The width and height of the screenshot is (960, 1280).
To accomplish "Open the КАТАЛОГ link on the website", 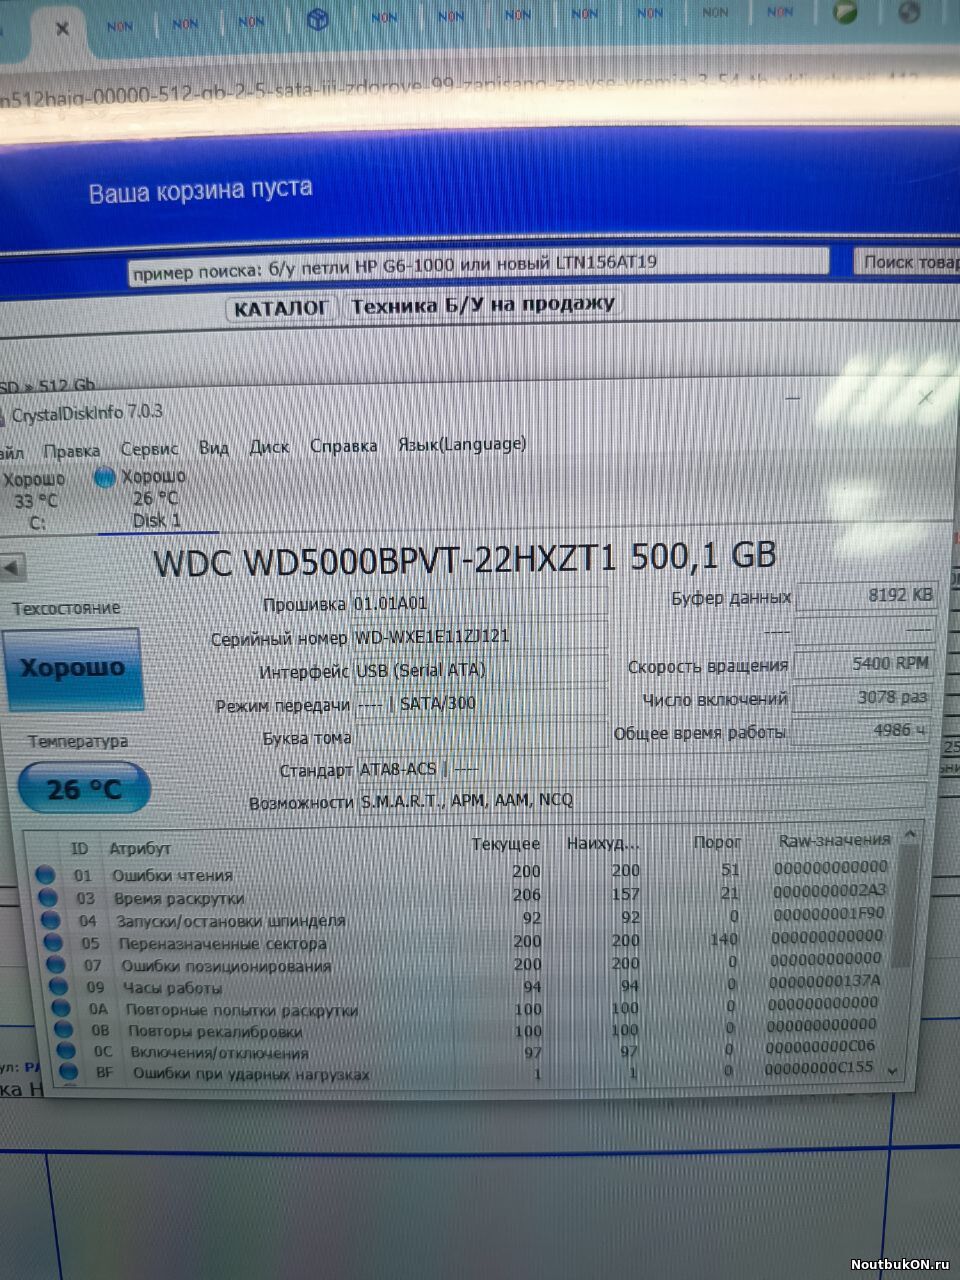I will [281, 308].
